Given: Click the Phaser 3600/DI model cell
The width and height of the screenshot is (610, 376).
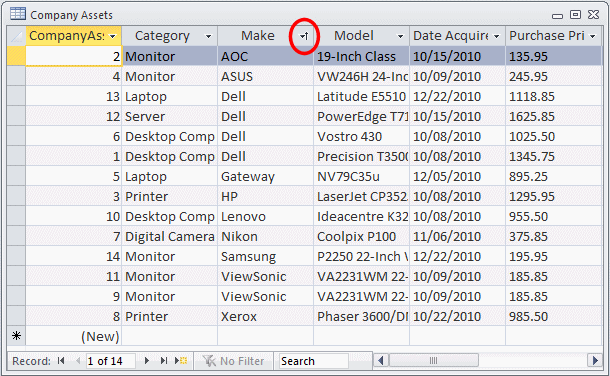Looking at the screenshot, I should 361,316.
